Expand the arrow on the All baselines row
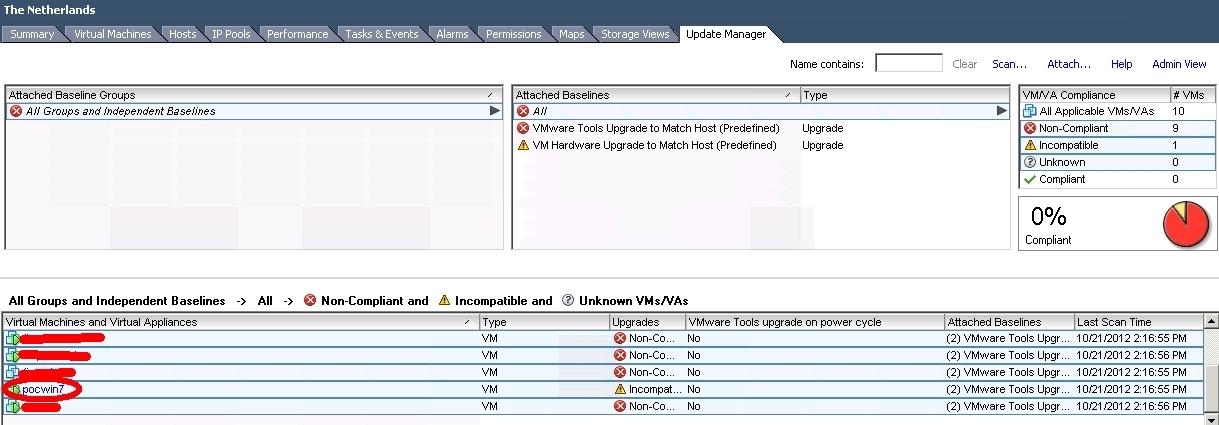 tap(1002, 111)
